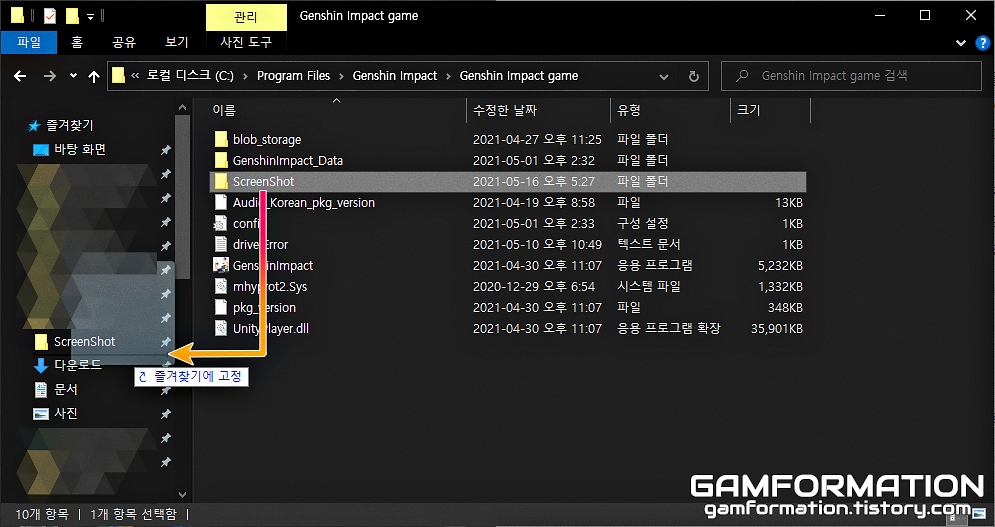Select the ScreenShot folder in file list
The width and height of the screenshot is (995, 527).
click(x=507, y=182)
